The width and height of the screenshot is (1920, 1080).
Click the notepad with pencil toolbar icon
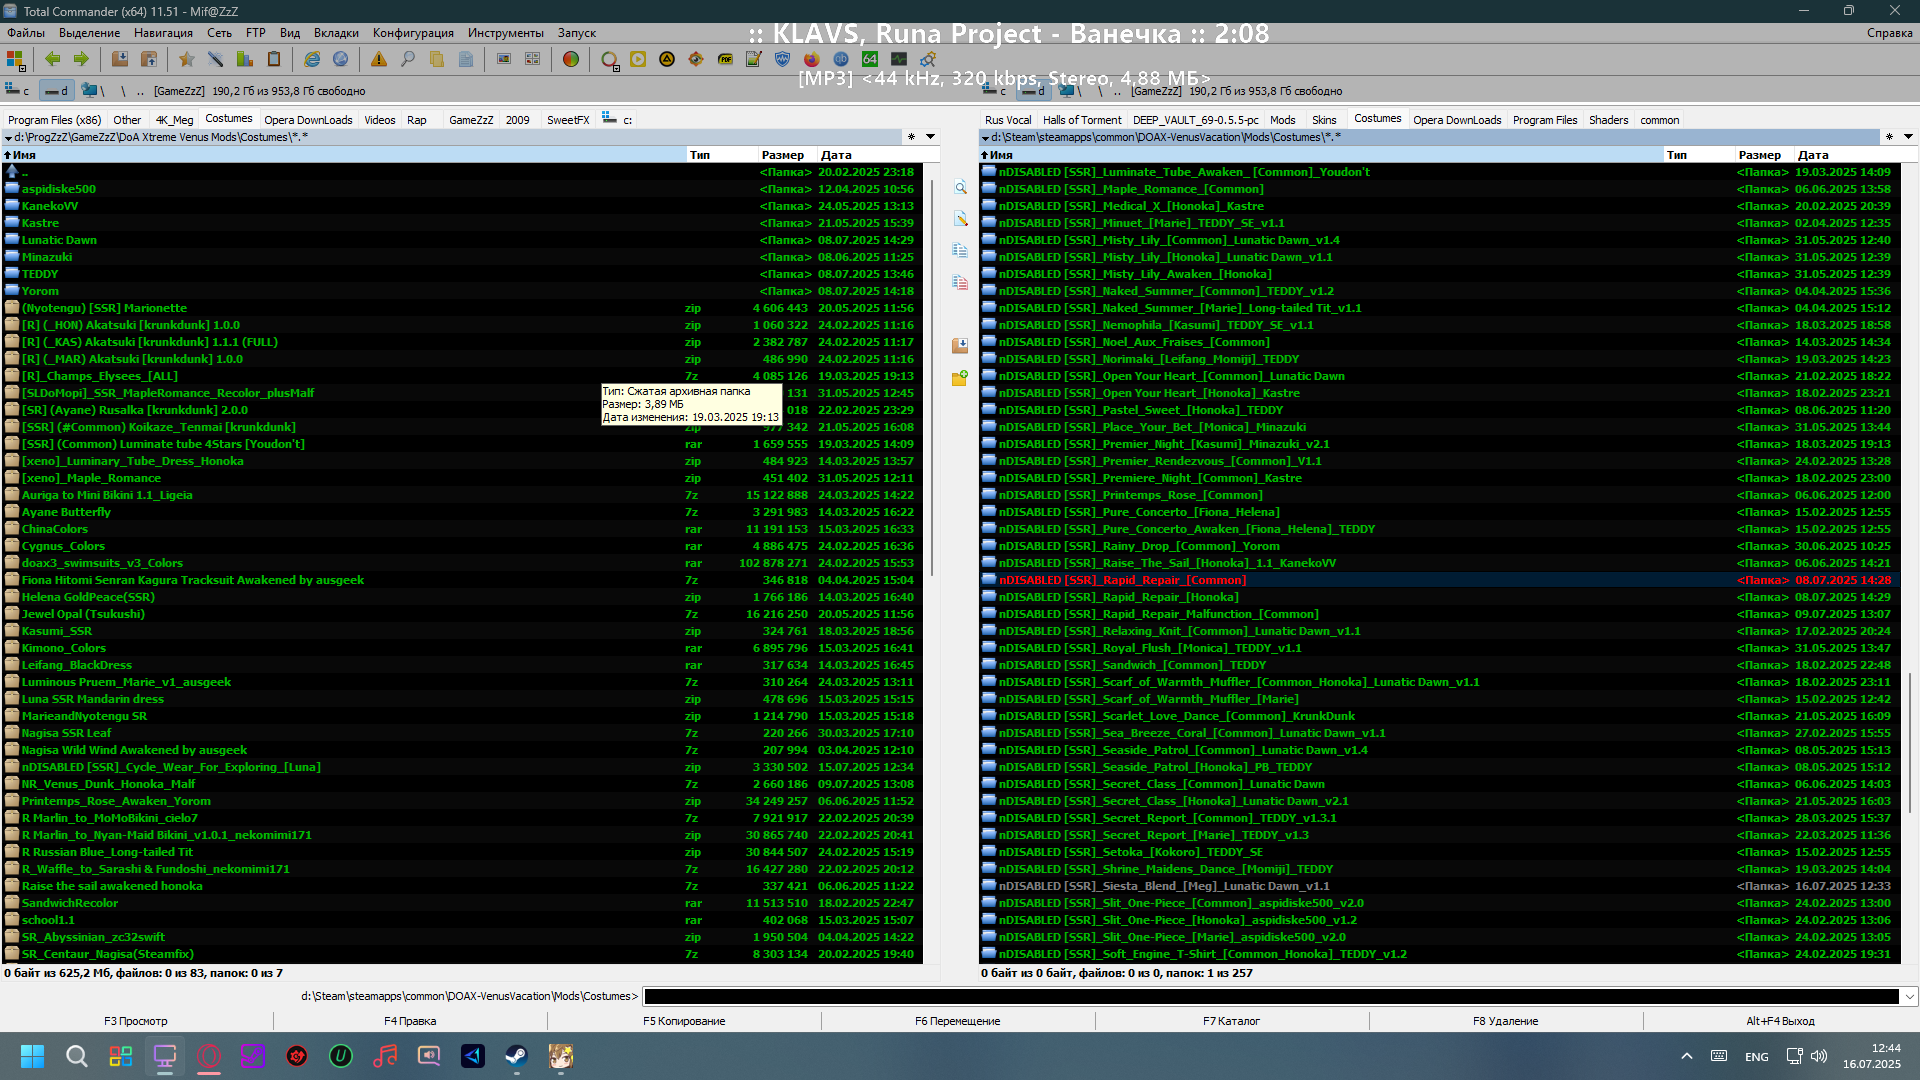(754, 59)
